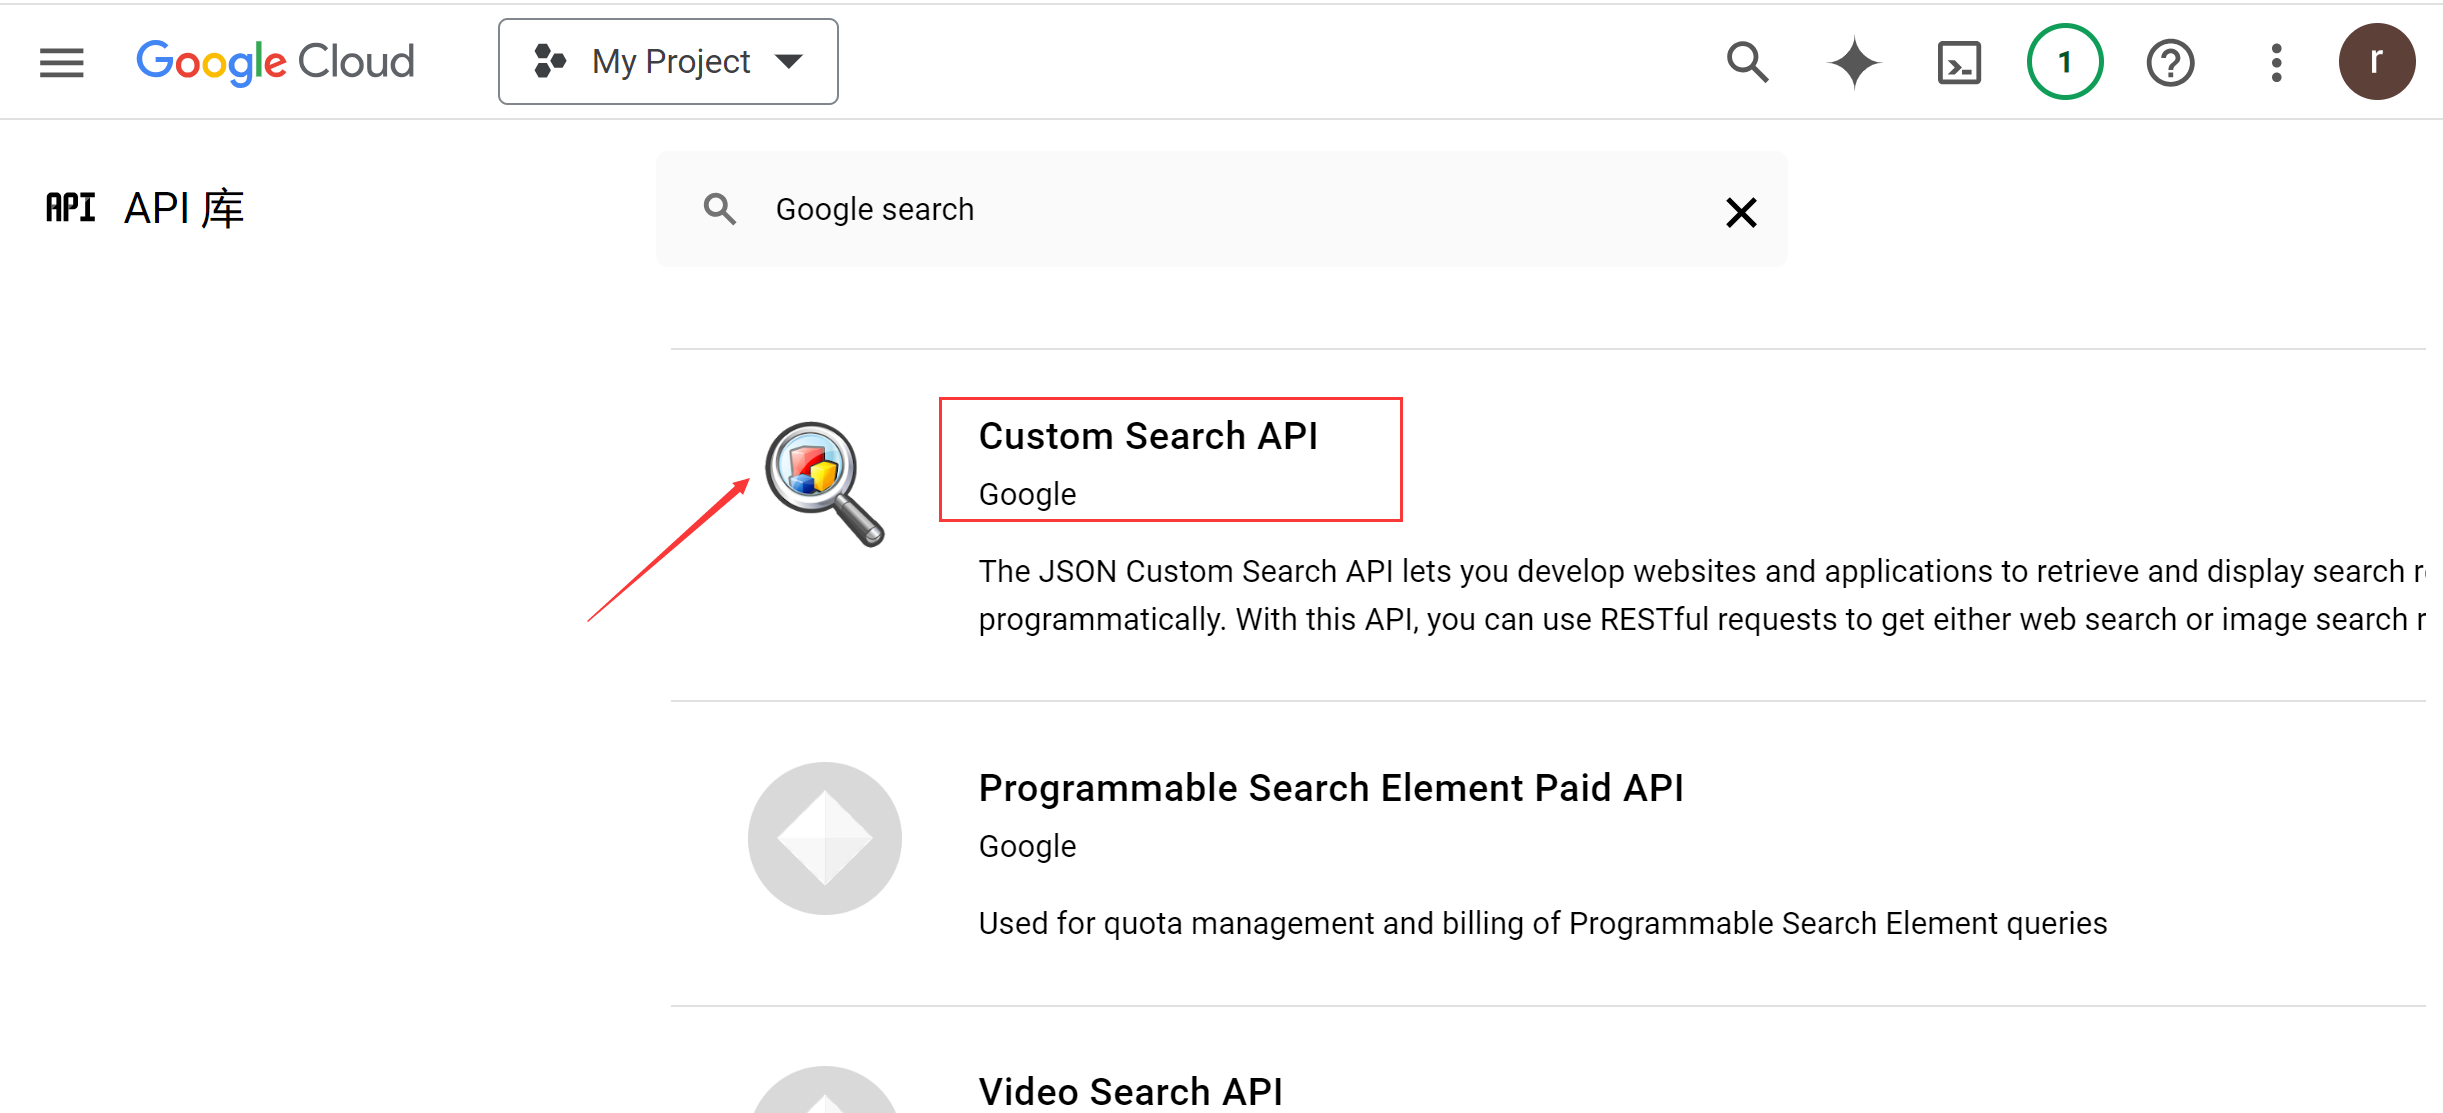Click the Programmable Search Element placeholder icon

coord(824,838)
